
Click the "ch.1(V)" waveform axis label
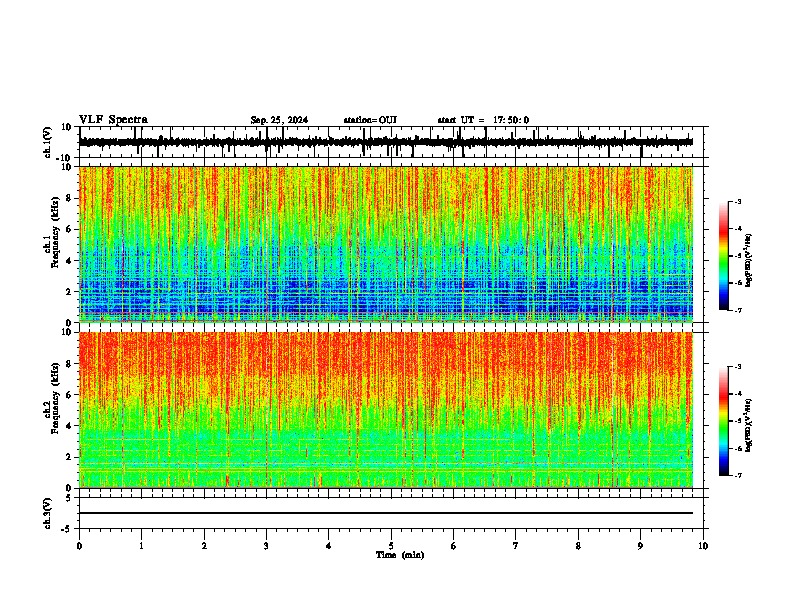click(48, 142)
